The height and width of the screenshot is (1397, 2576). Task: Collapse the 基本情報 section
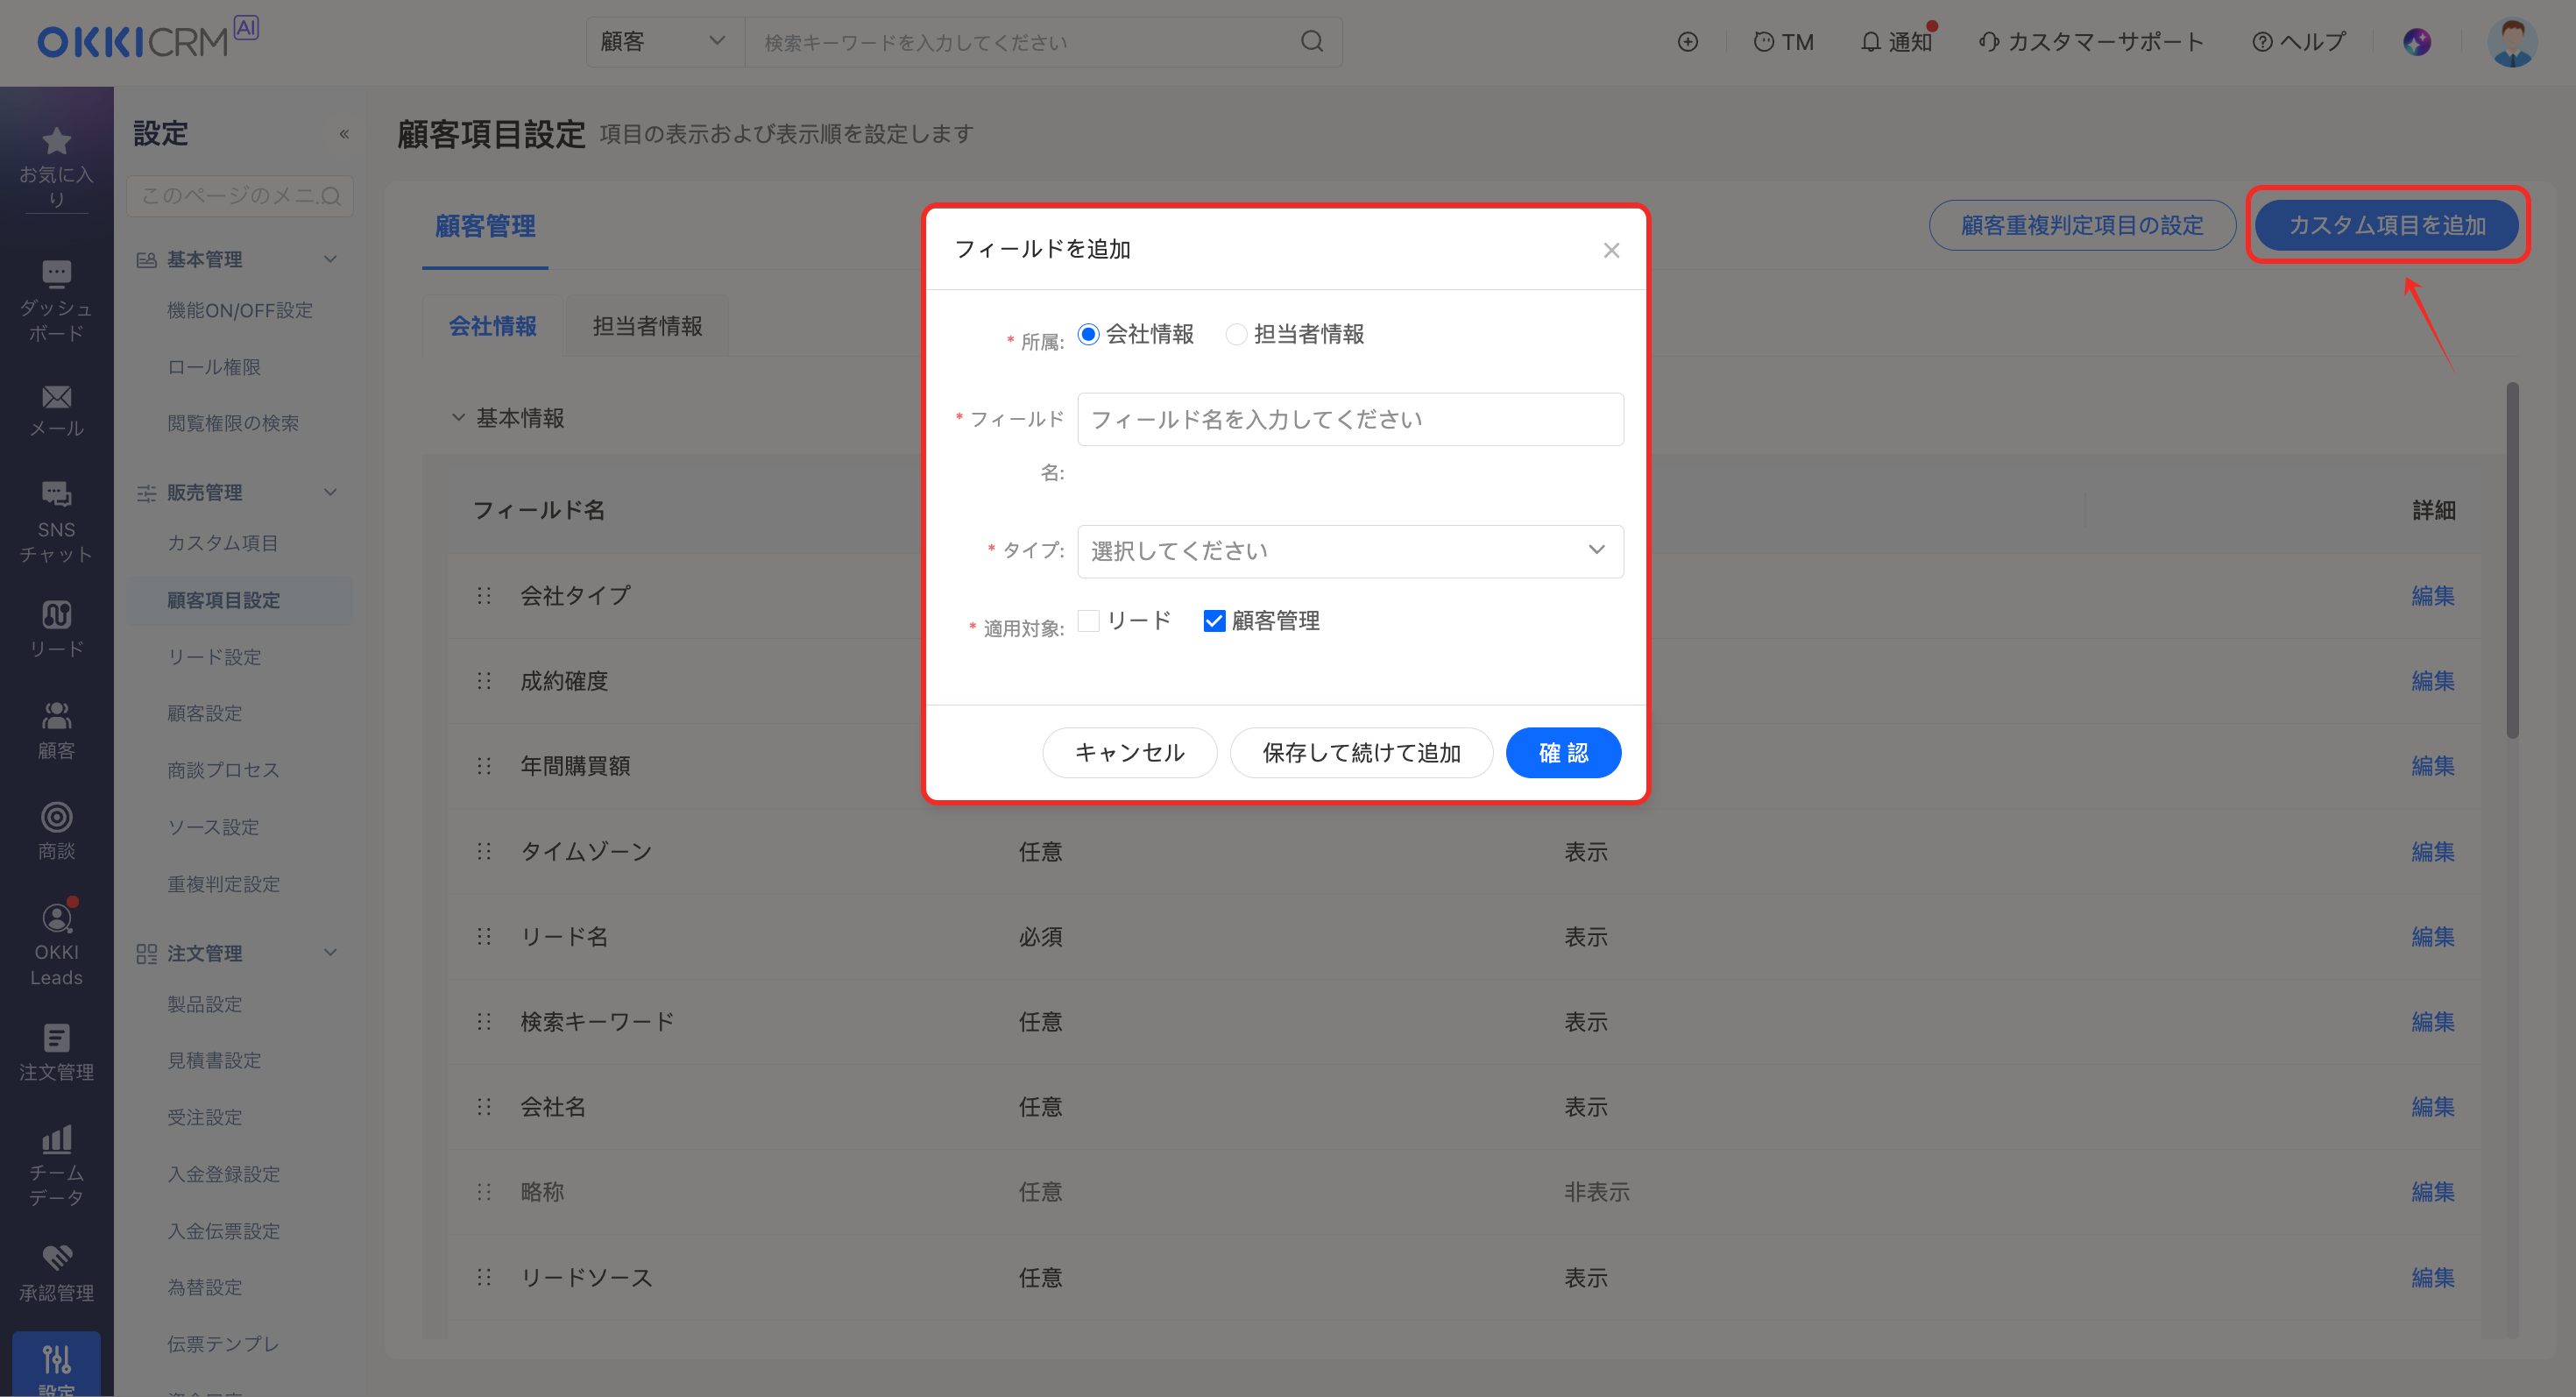tap(458, 417)
